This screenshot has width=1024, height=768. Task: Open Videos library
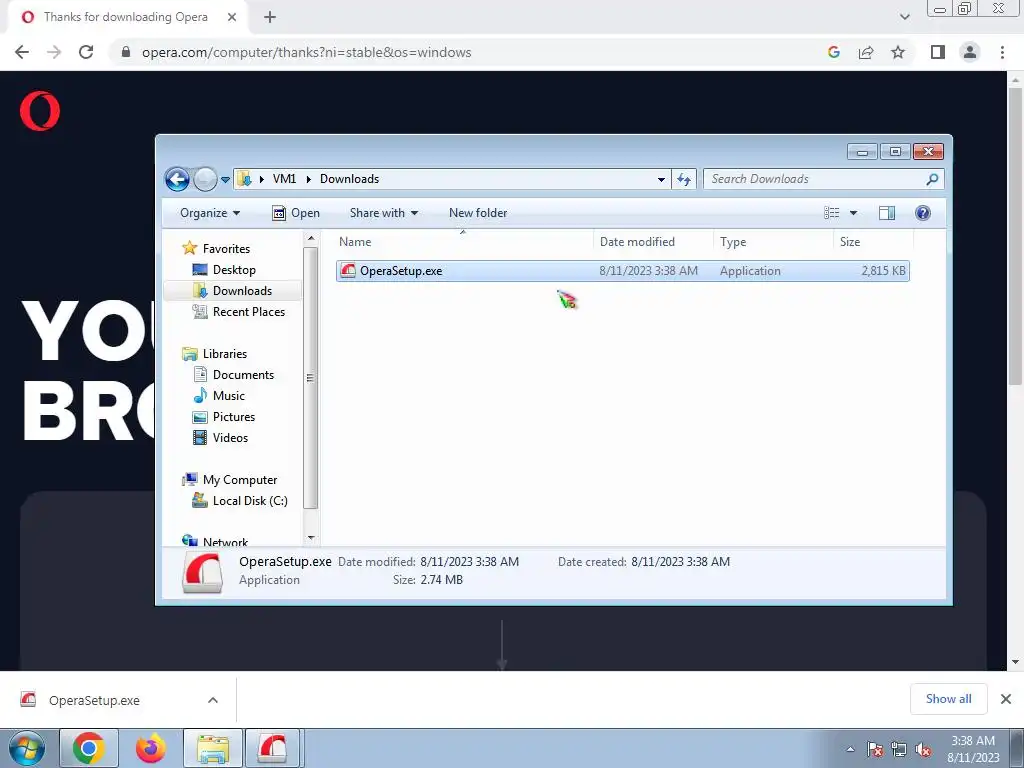(230, 438)
